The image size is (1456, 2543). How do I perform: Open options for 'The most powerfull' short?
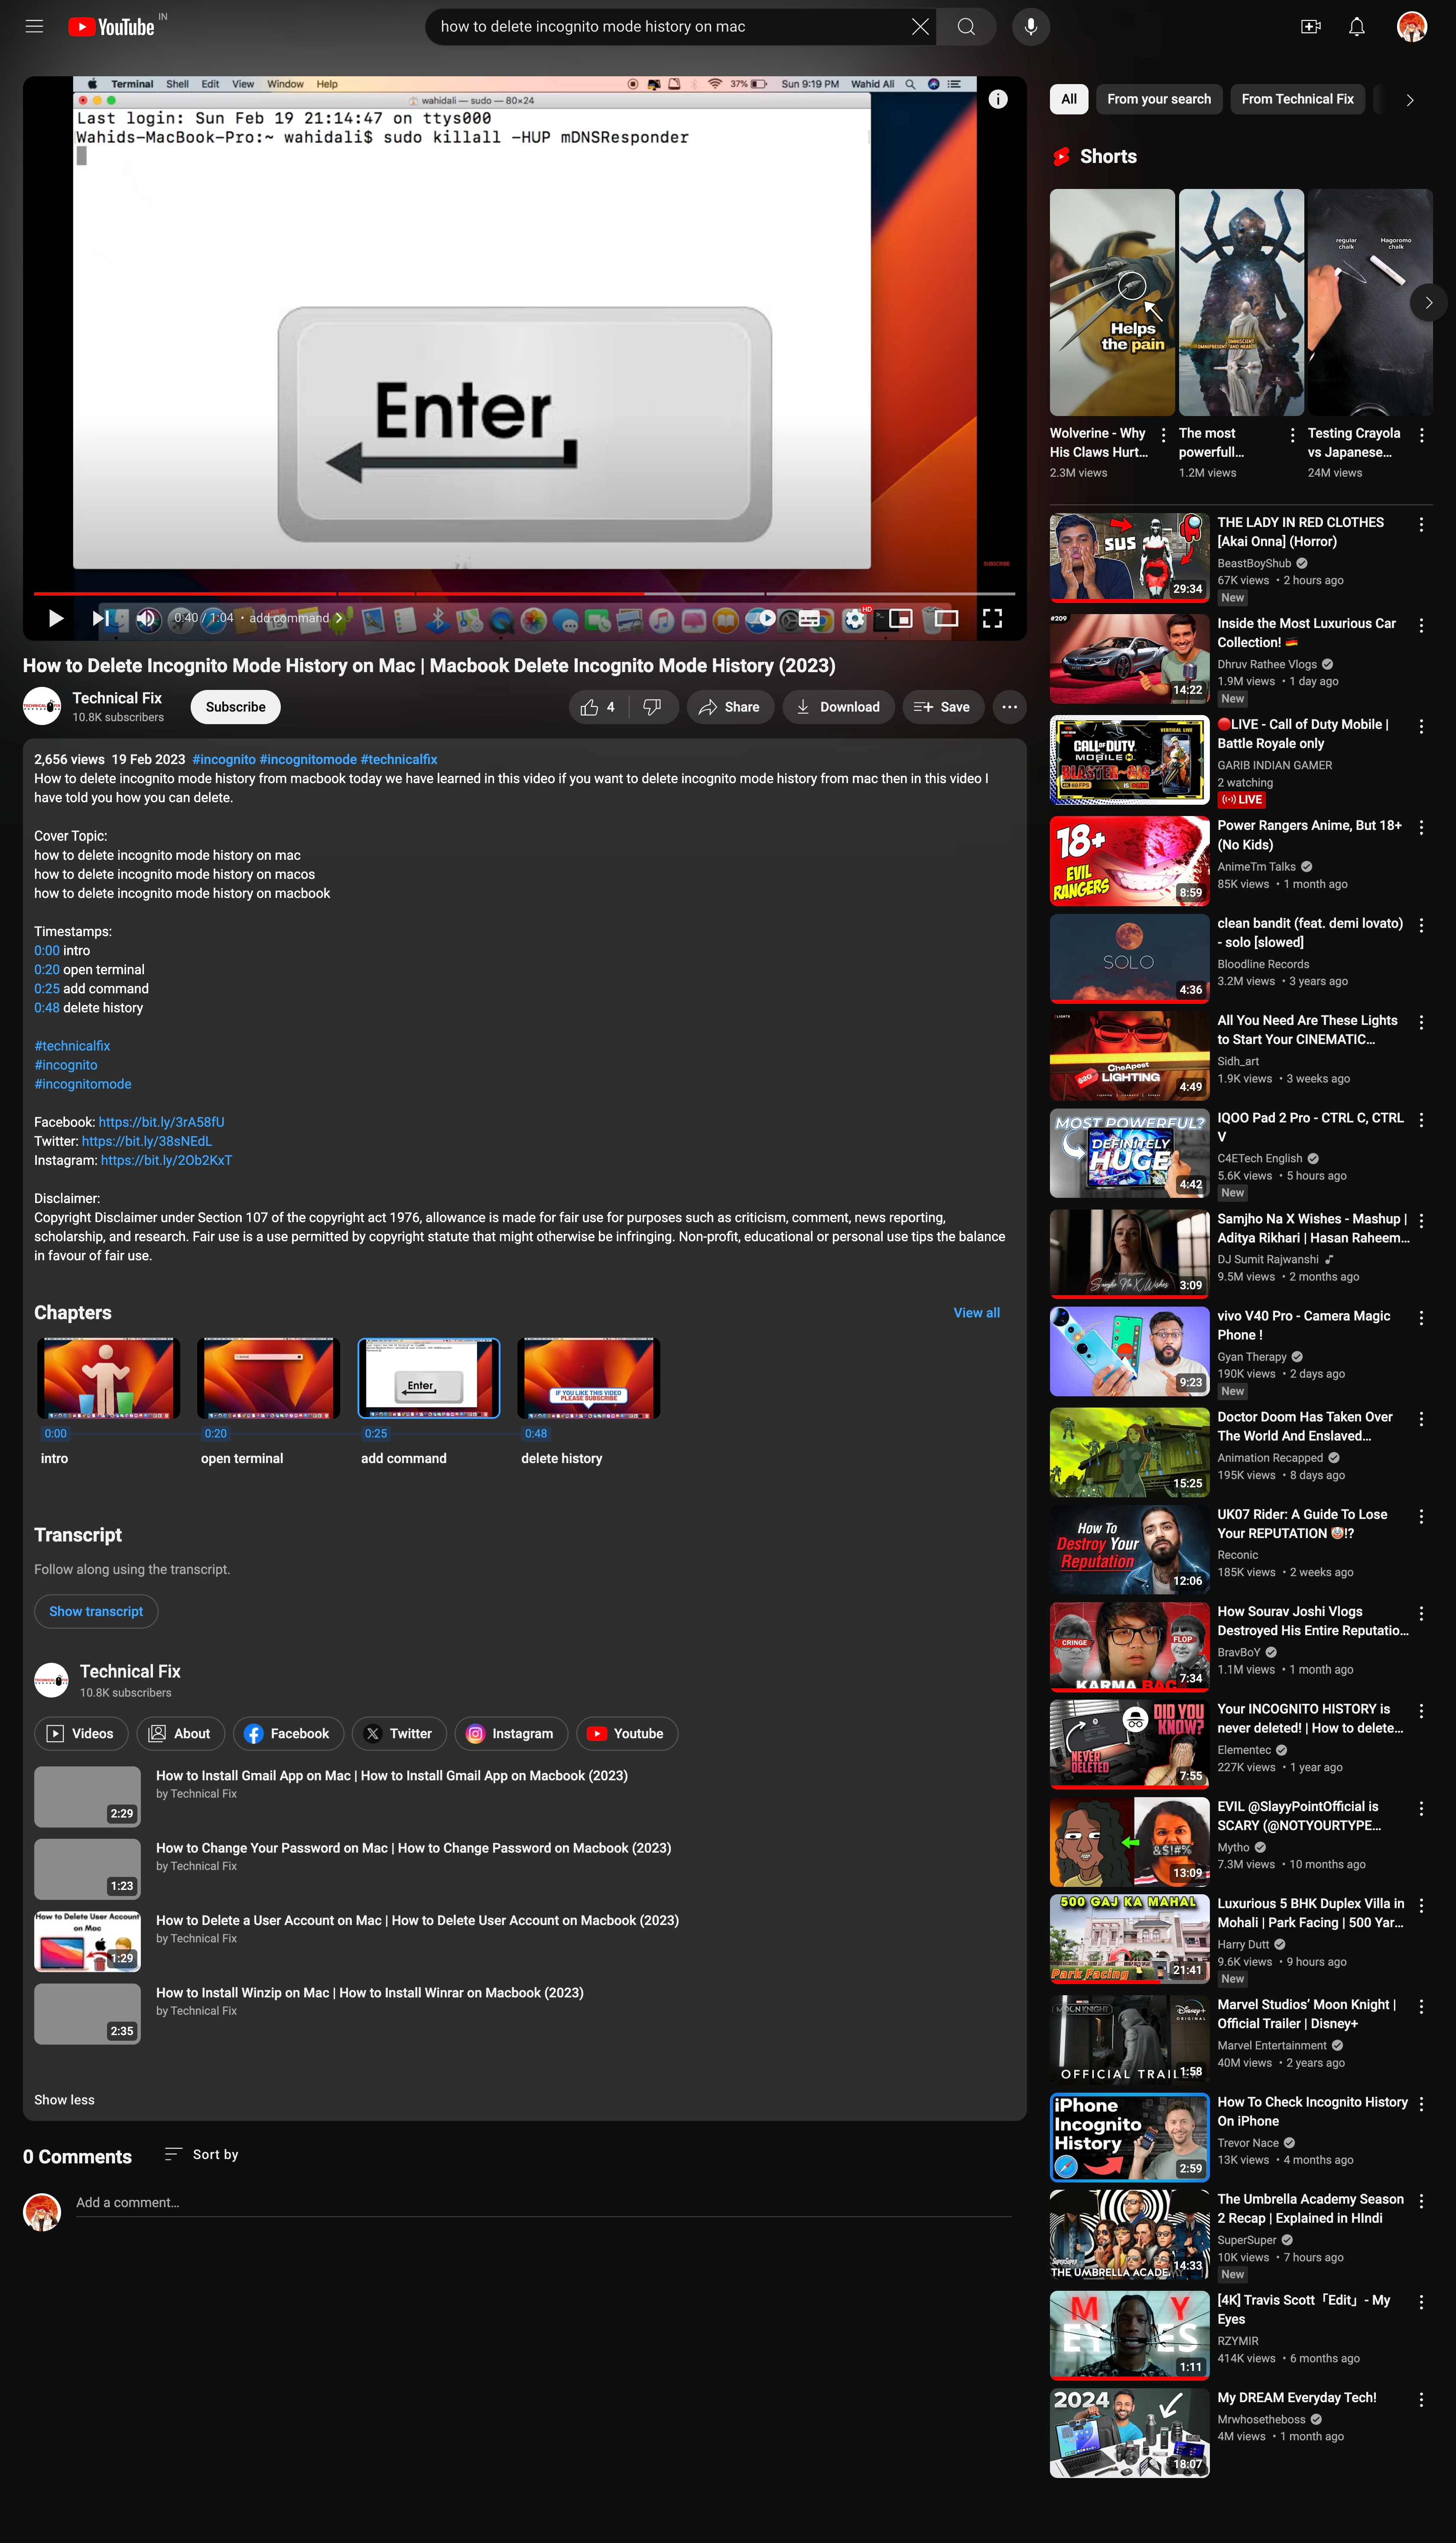click(x=1292, y=435)
